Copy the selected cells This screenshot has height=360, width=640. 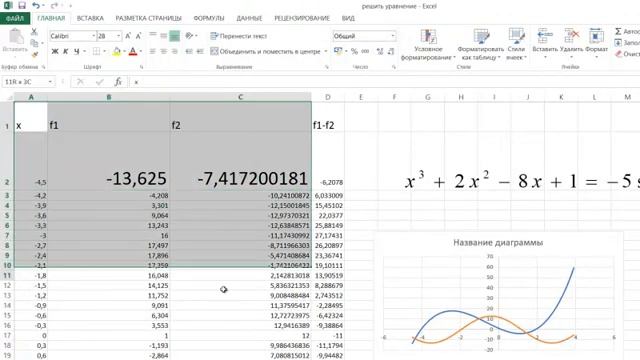(34, 43)
